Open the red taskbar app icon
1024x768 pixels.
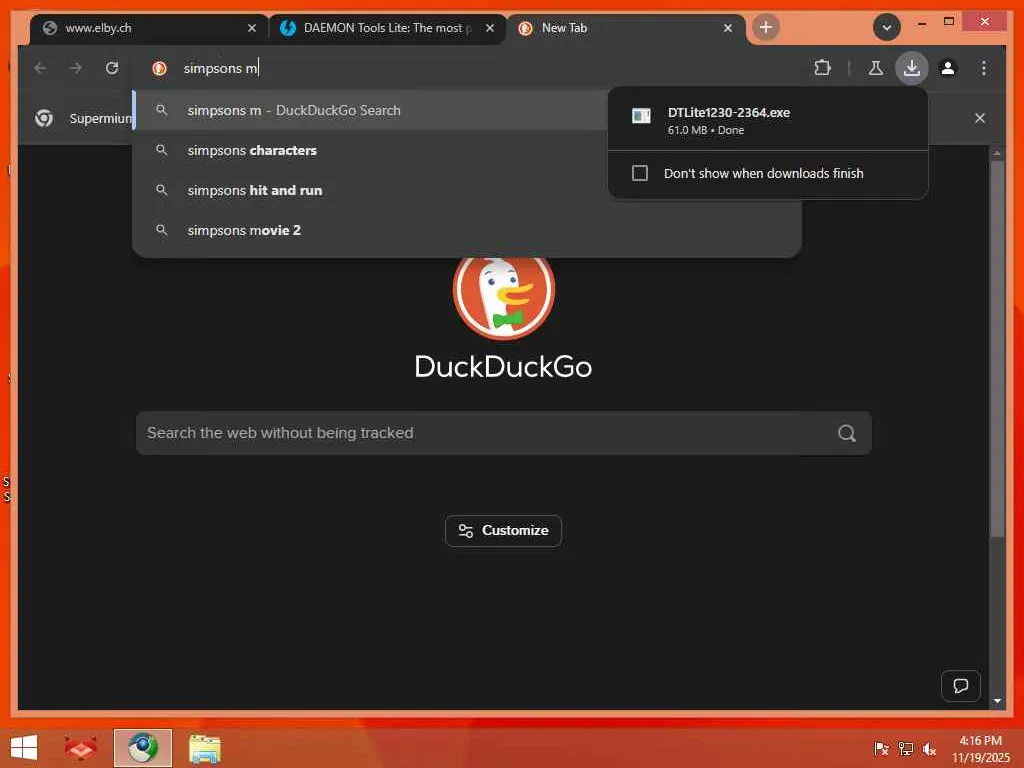coord(80,748)
